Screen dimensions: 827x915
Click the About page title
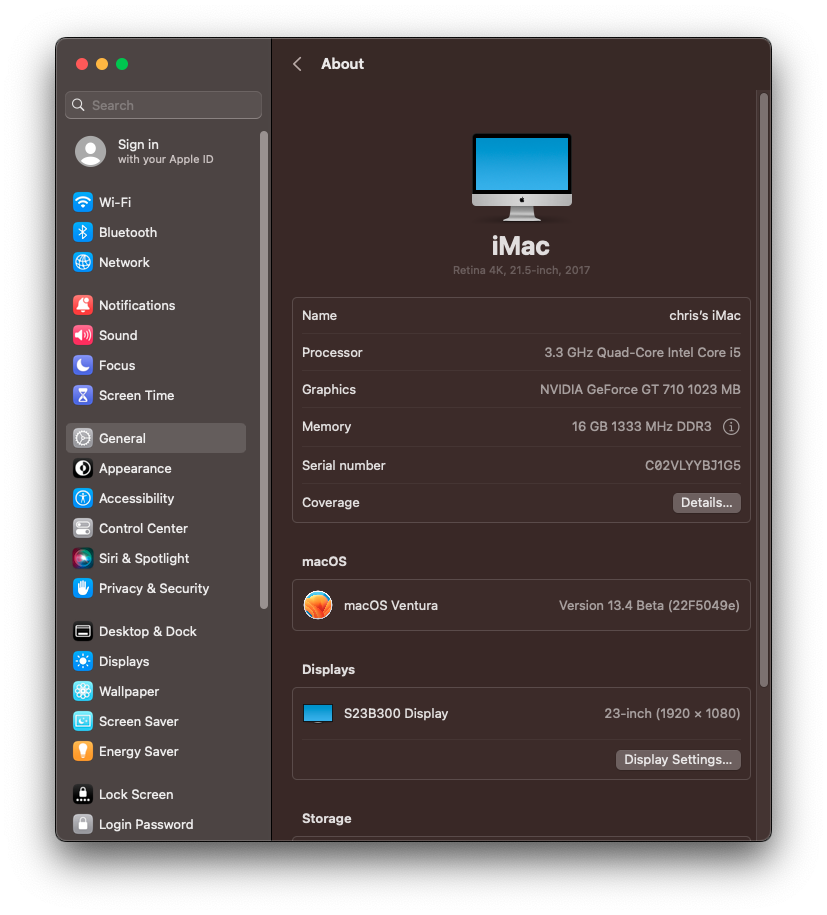pyautogui.click(x=342, y=64)
